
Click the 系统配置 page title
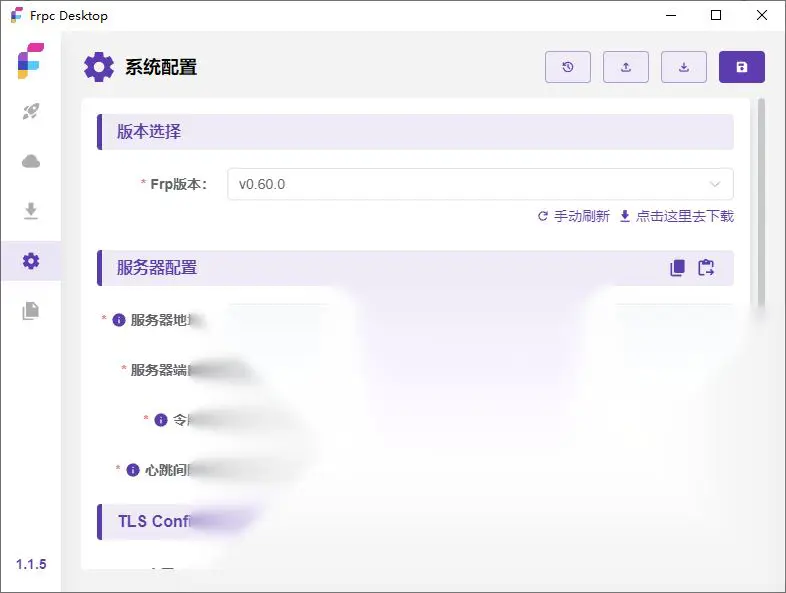click(x=161, y=67)
